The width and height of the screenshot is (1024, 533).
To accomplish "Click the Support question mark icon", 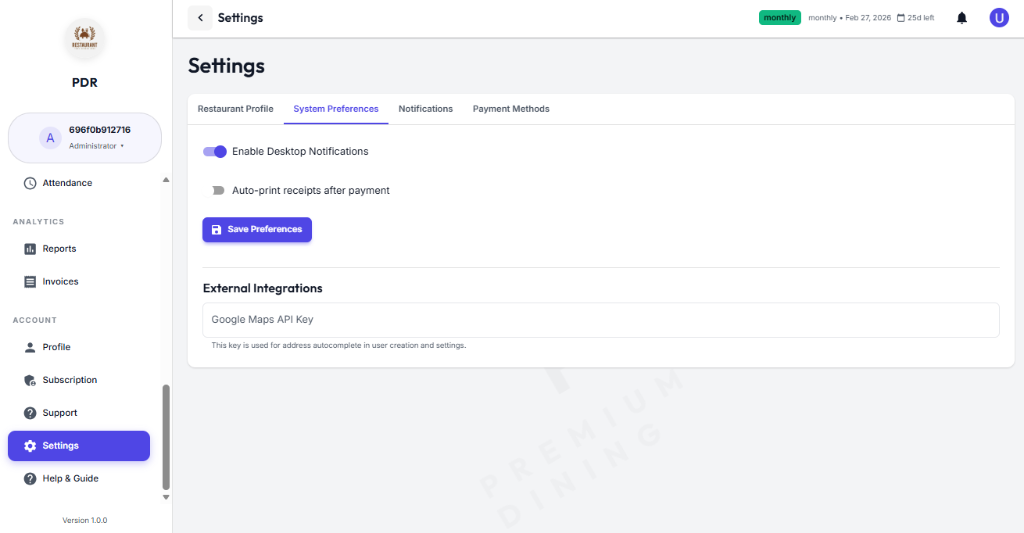I will point(30,413).
